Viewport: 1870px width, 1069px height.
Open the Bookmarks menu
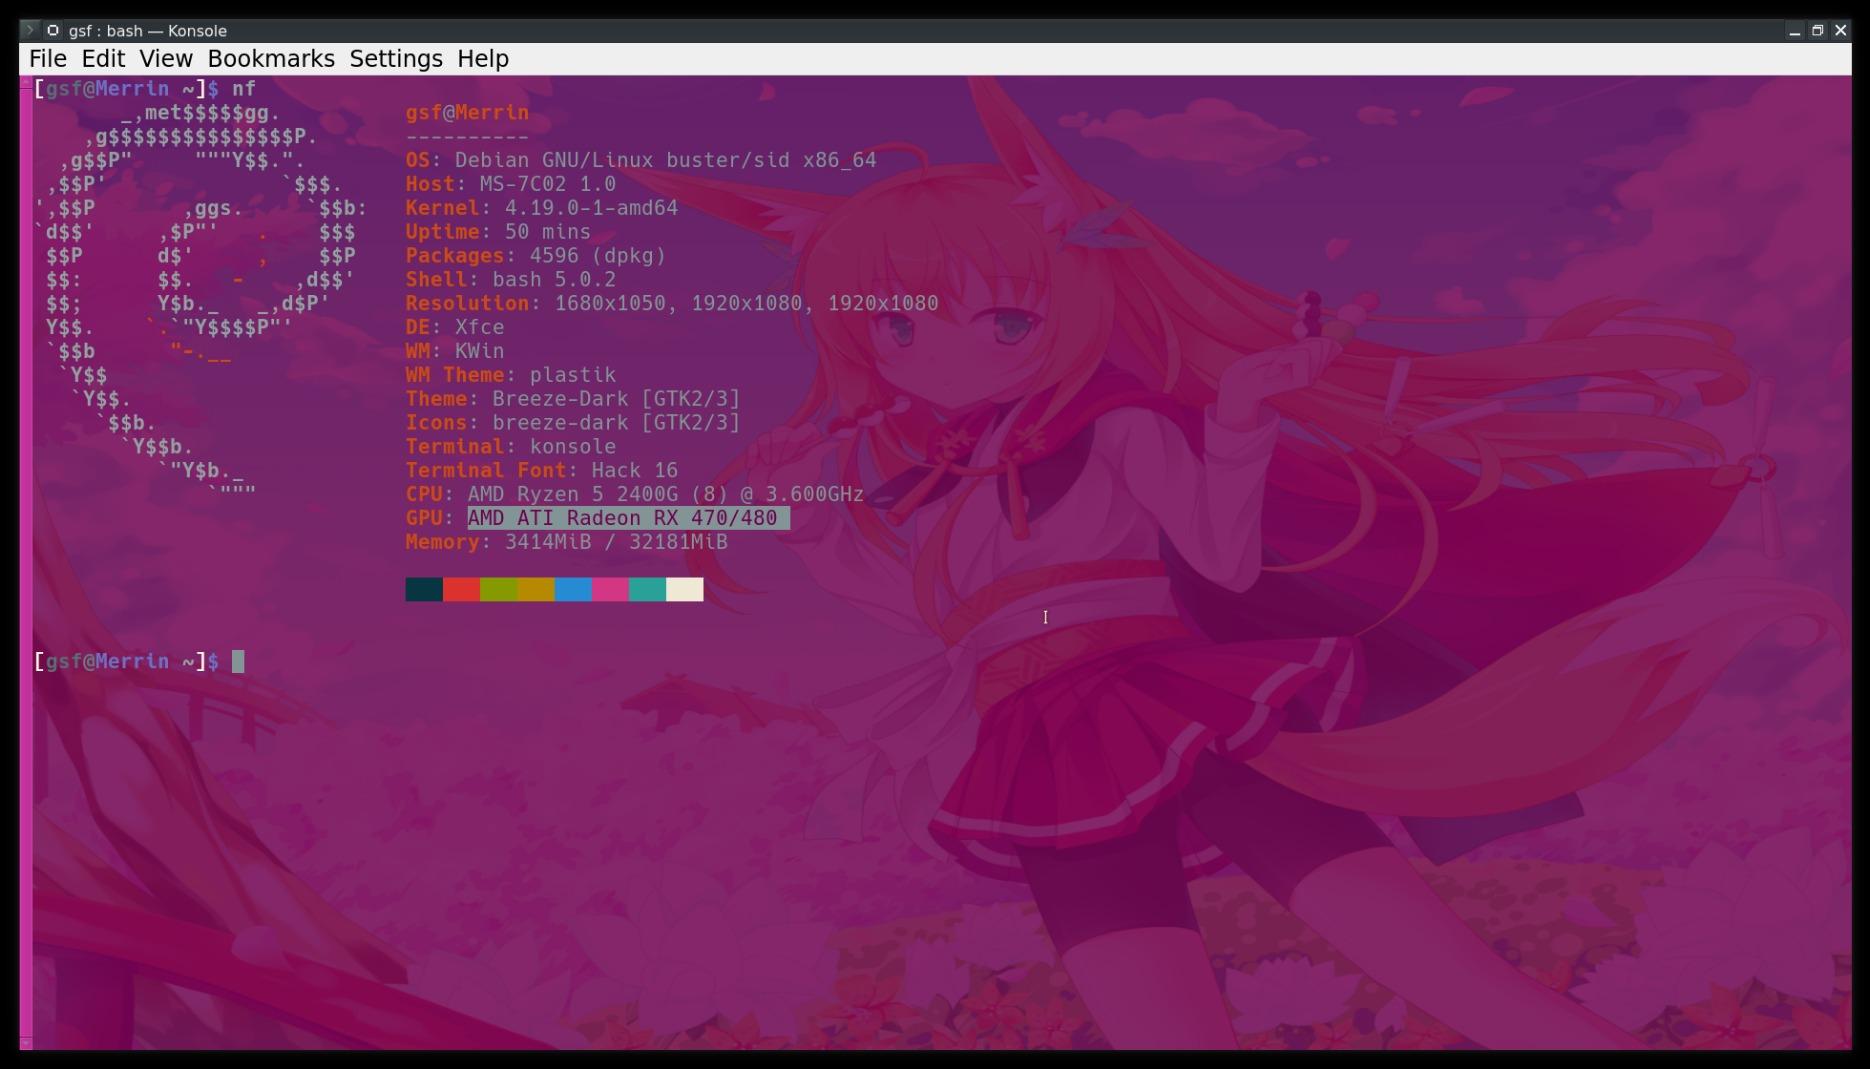coord(271,59)
